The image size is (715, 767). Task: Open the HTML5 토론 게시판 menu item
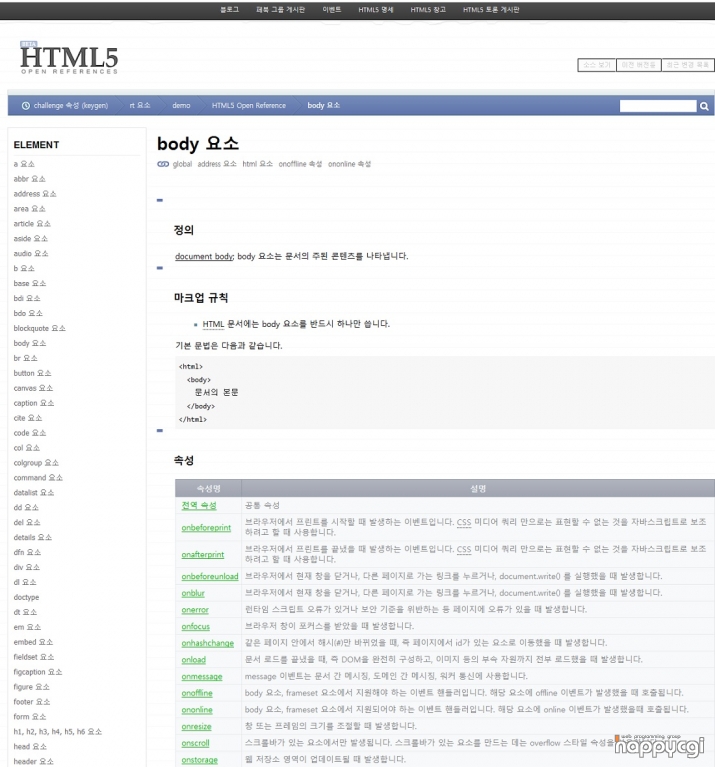[x=491, y=10]
